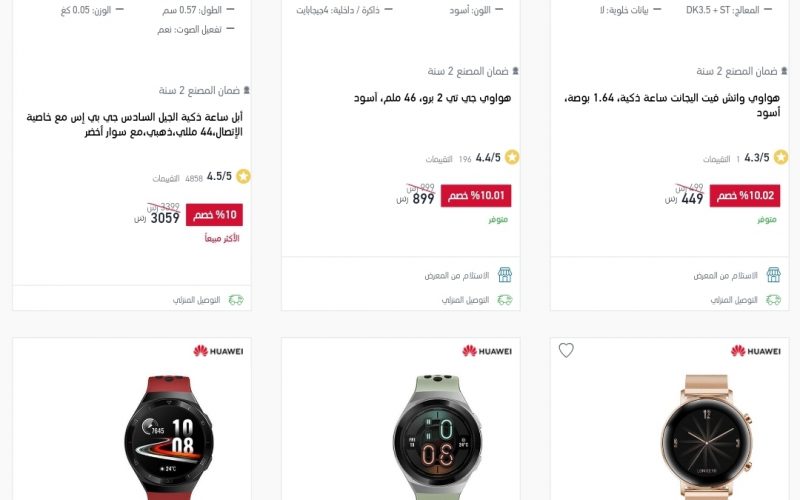Click the Huawei logo above the rose gold watch
This screenshot has width=800, height=500.
(x=756, y=351)
